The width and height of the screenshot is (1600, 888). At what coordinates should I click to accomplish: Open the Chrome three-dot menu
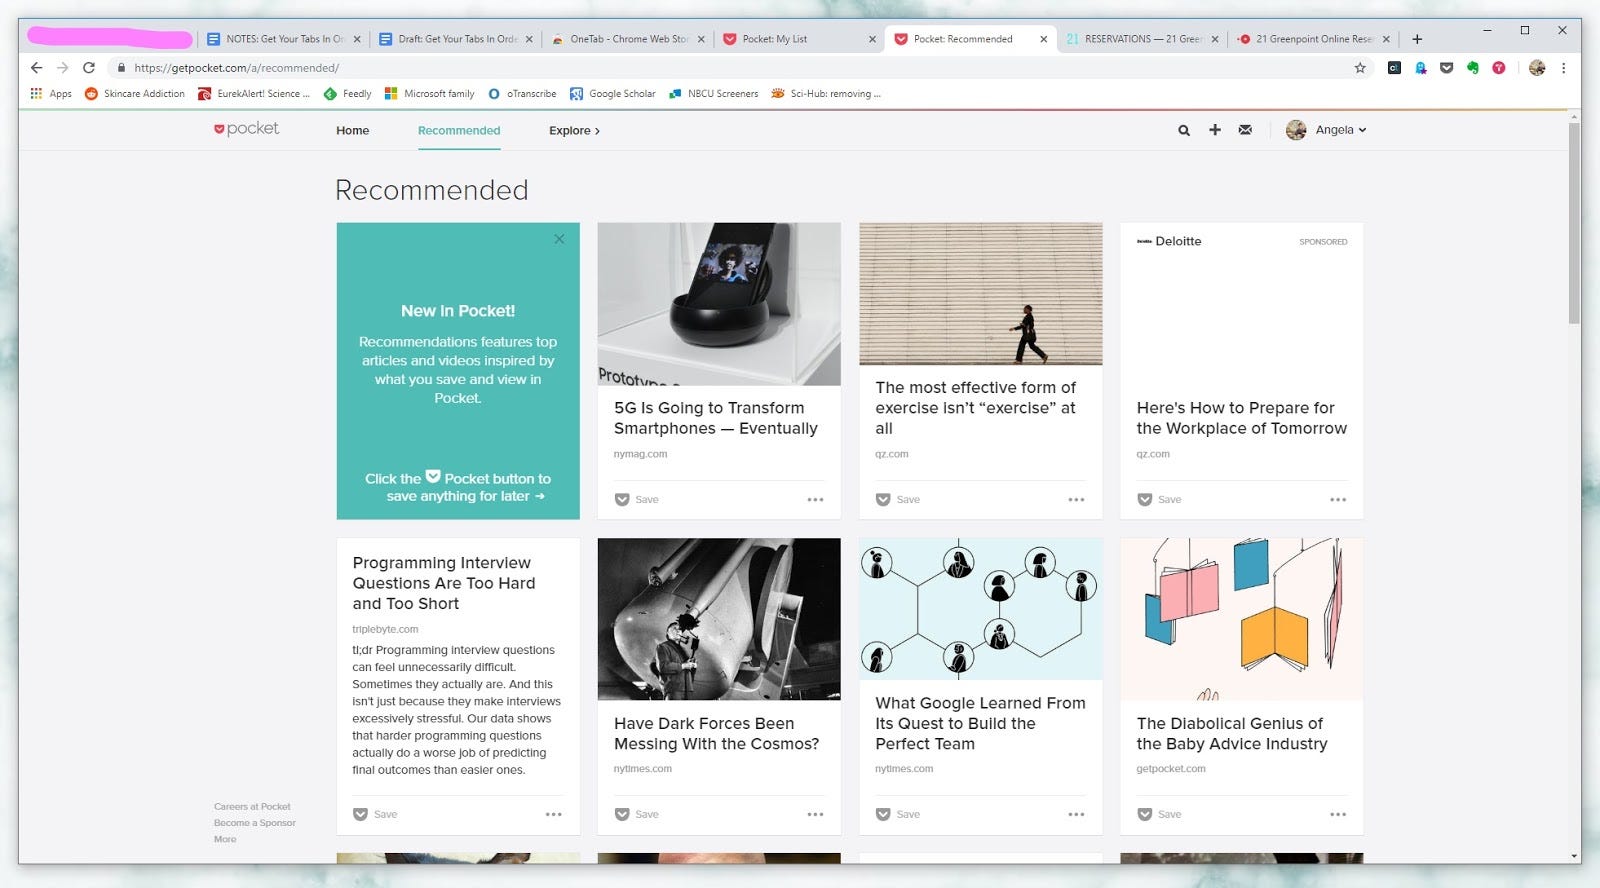pos(1563,68)
